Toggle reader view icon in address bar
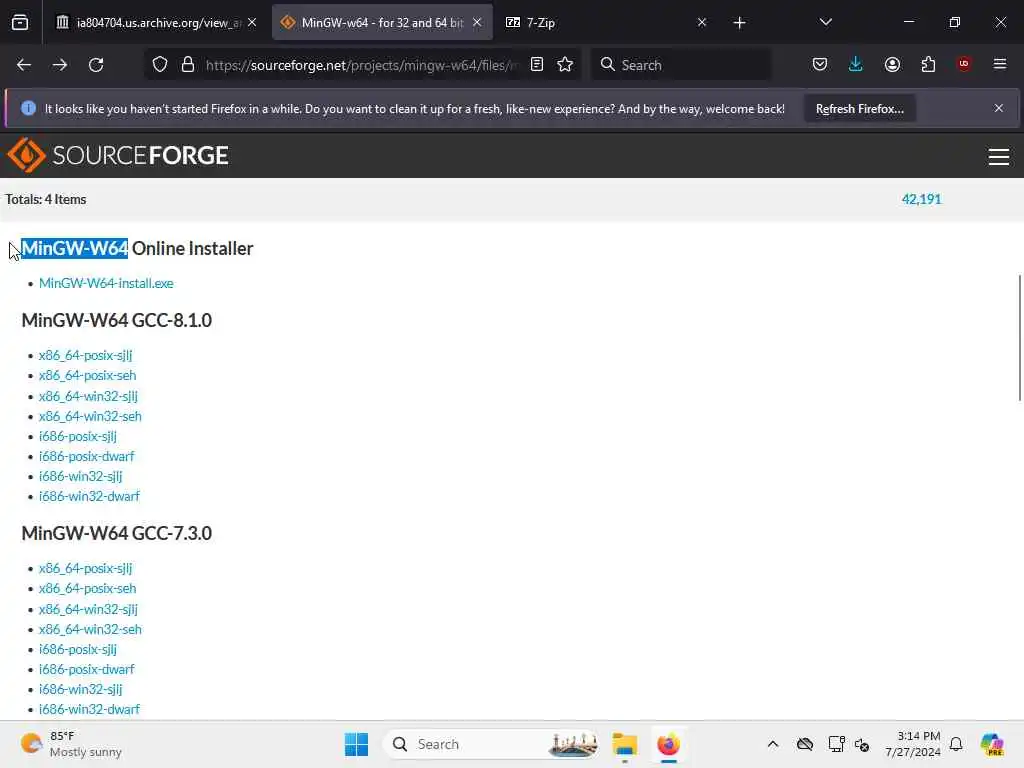1024x768 pixels. (537, 64)
